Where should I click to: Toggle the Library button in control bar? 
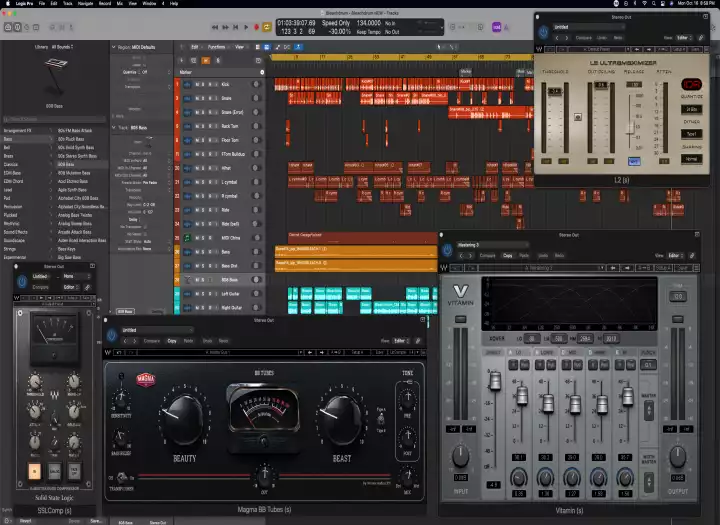pyautogui.click(x=8, y=28)
